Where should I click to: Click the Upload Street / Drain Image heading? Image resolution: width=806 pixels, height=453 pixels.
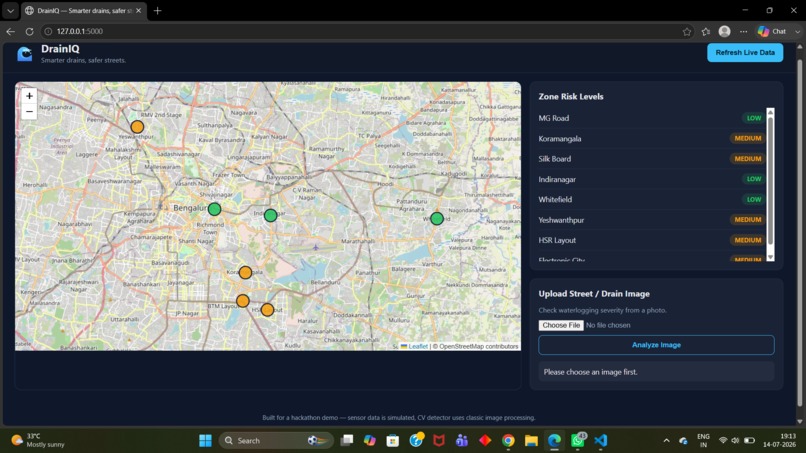594,294
